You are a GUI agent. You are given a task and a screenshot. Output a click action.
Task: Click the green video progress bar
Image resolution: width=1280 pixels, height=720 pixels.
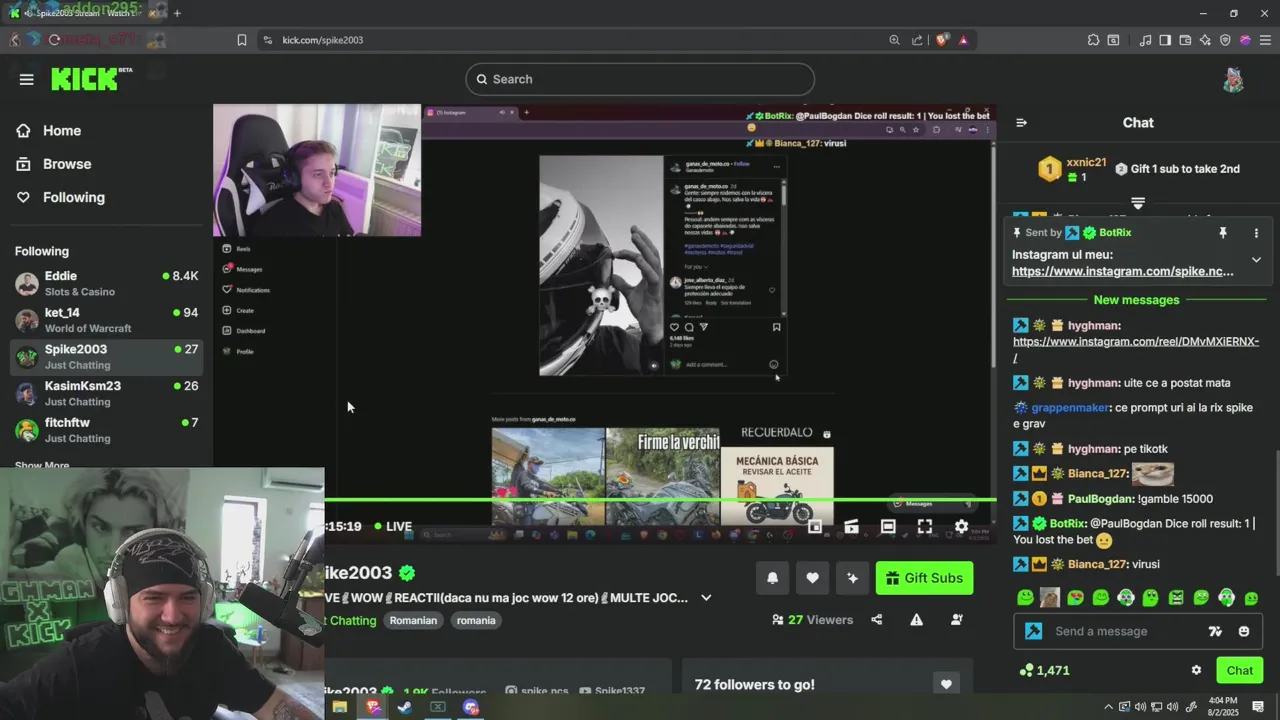coord(660,500)
